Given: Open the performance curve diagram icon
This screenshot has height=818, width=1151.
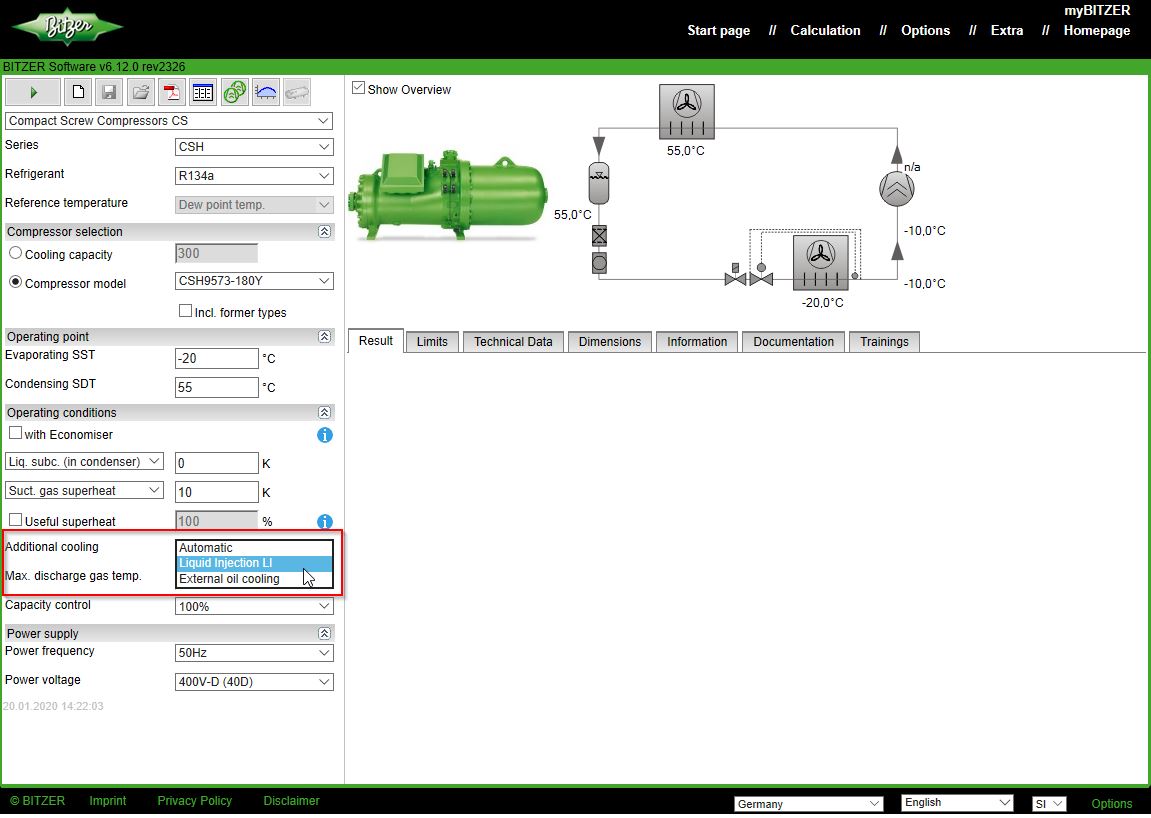Looking at the screenshot, I should pyautogui.click(x=265, y=91).
